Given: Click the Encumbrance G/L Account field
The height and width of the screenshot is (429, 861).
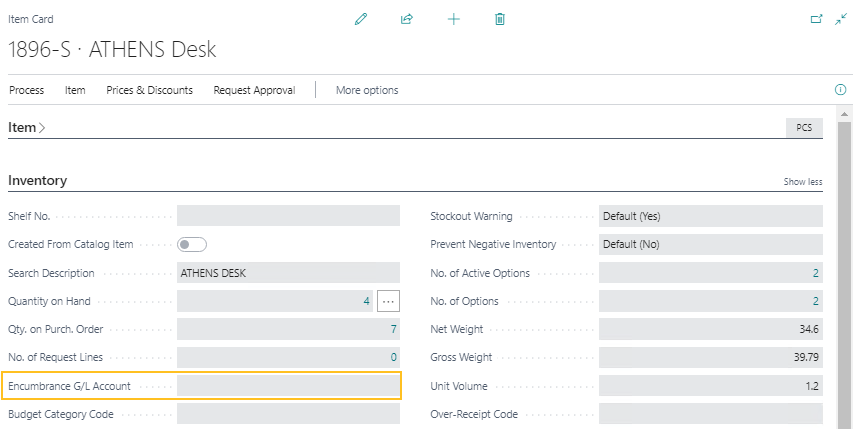Looking at the screenshot, I should [x=288, y=386].
